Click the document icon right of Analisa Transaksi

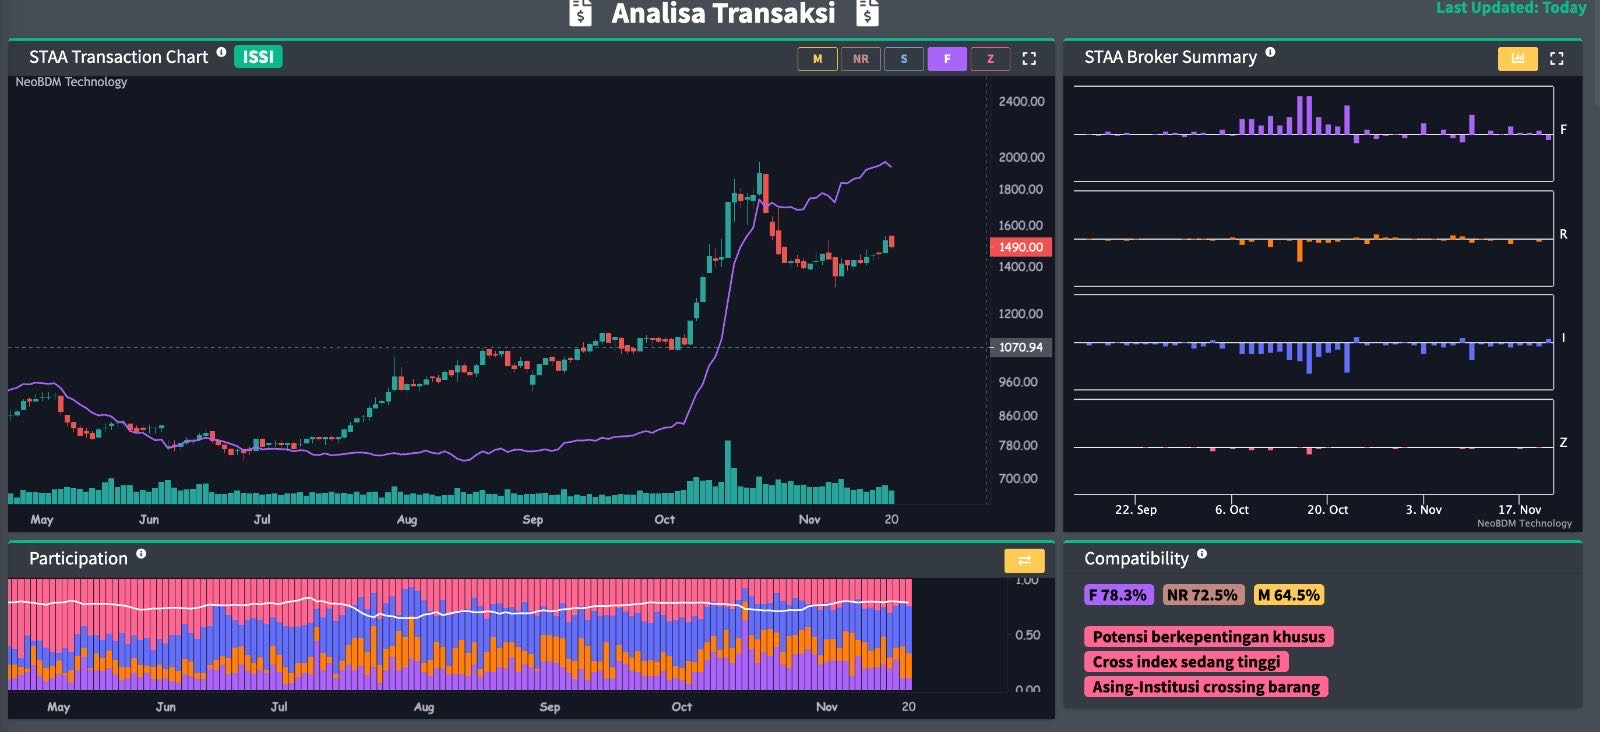tap(868, 12)
